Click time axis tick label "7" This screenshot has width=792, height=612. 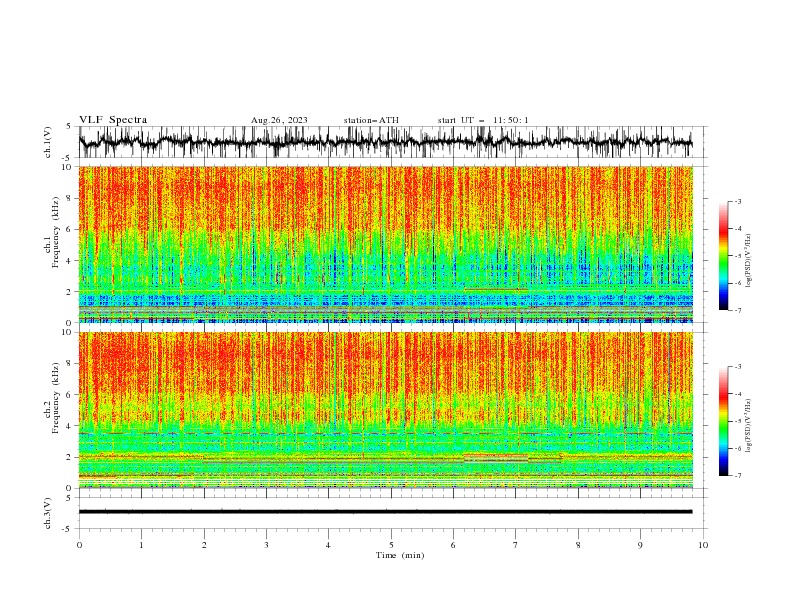click(515, 545)
